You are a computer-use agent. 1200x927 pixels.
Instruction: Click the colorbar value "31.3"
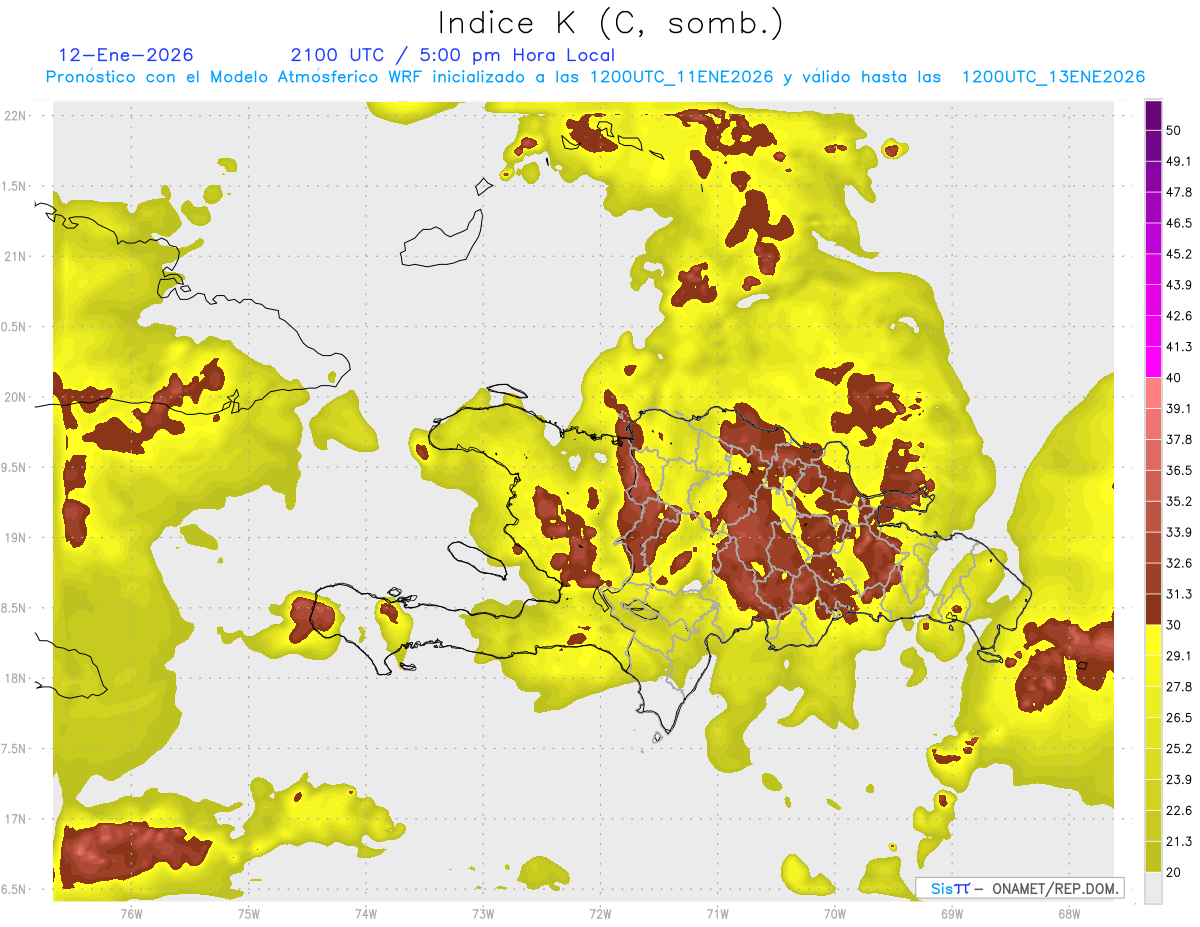point(1179,594)
